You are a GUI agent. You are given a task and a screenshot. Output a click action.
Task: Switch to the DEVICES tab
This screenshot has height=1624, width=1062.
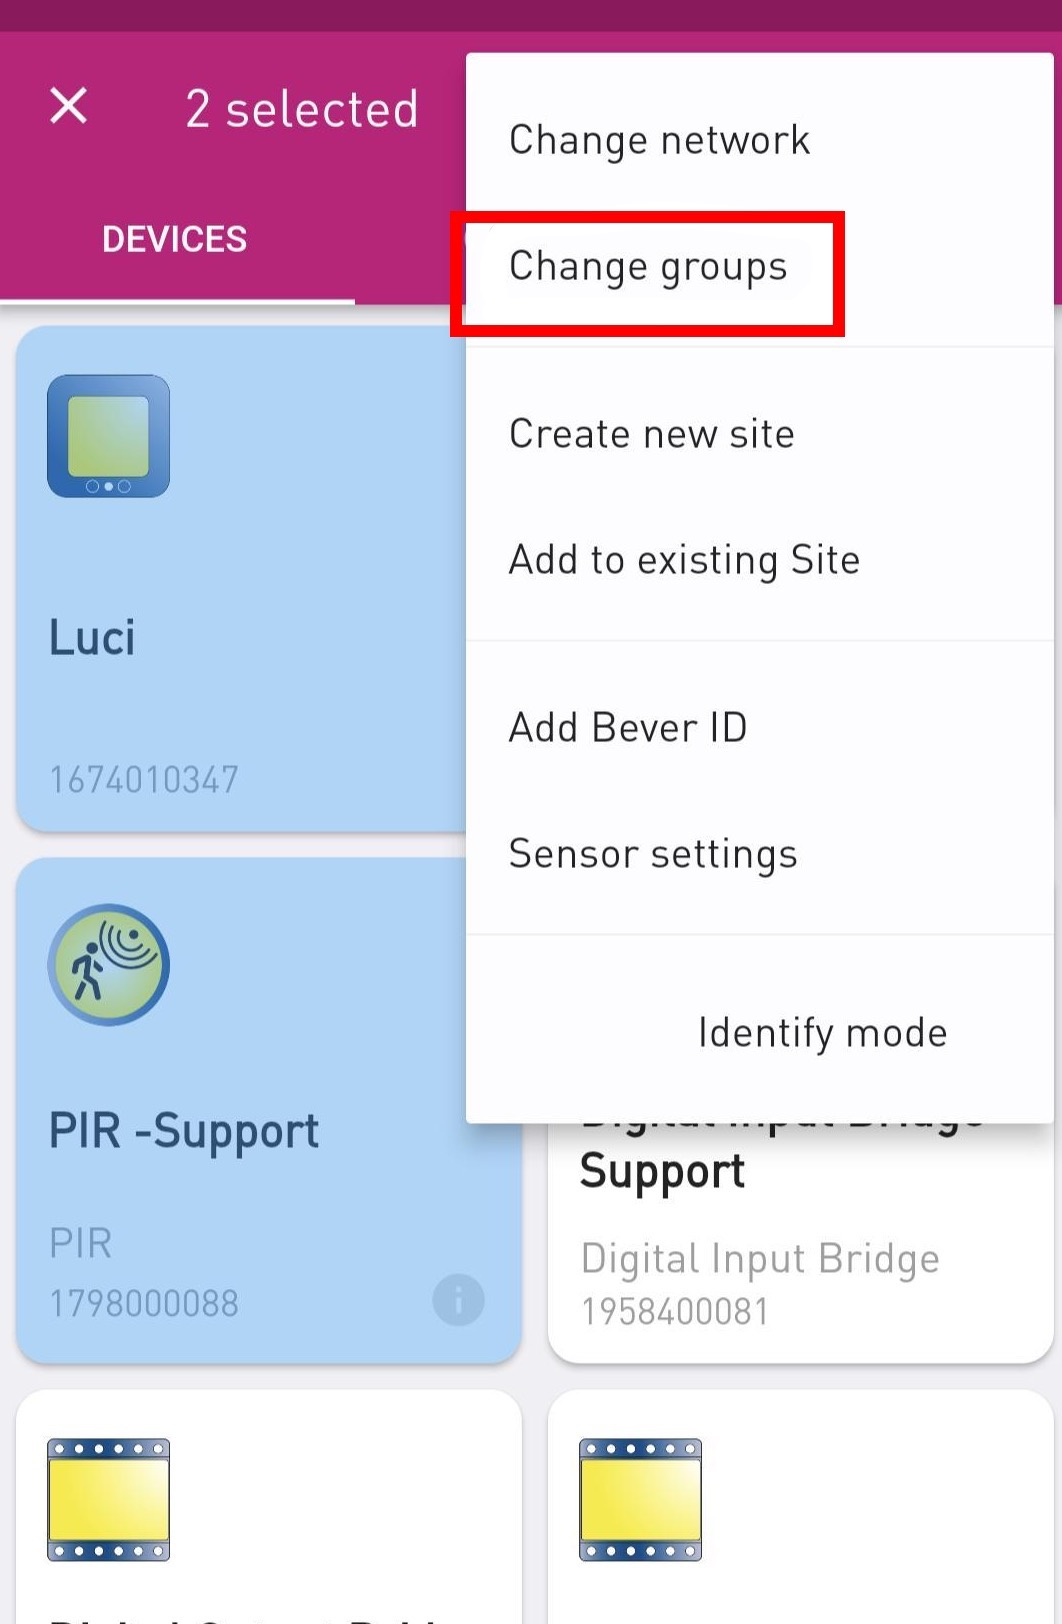[175, 240]
